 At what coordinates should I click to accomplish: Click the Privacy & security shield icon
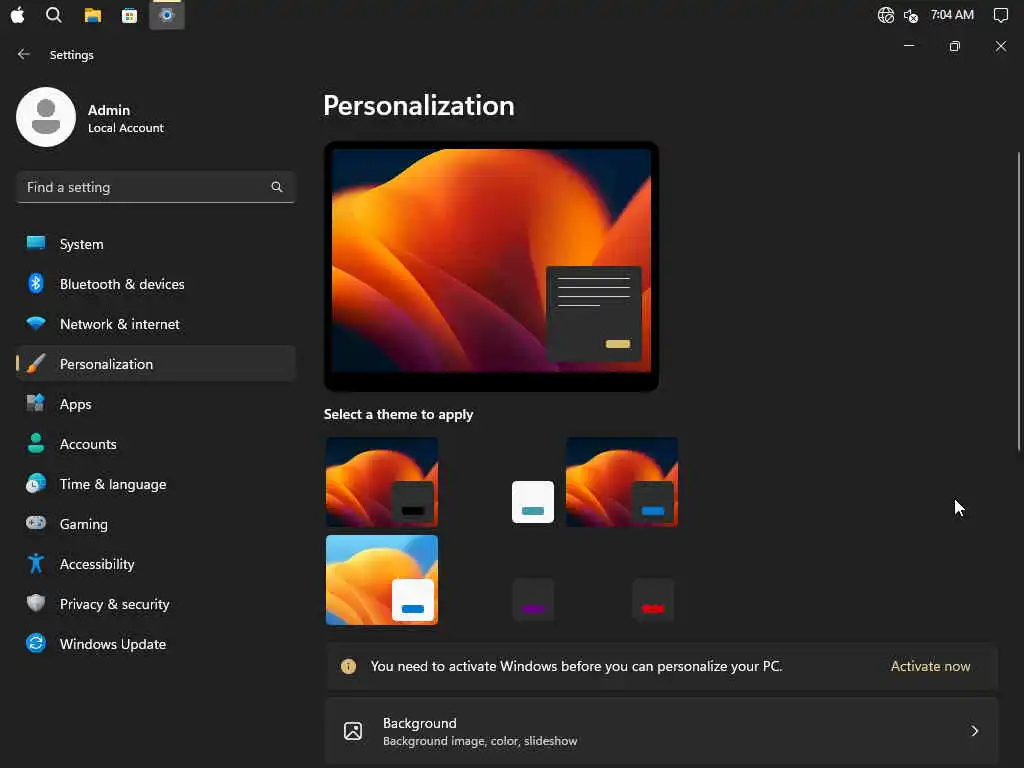pyautogui.click(x=36, y=603)
